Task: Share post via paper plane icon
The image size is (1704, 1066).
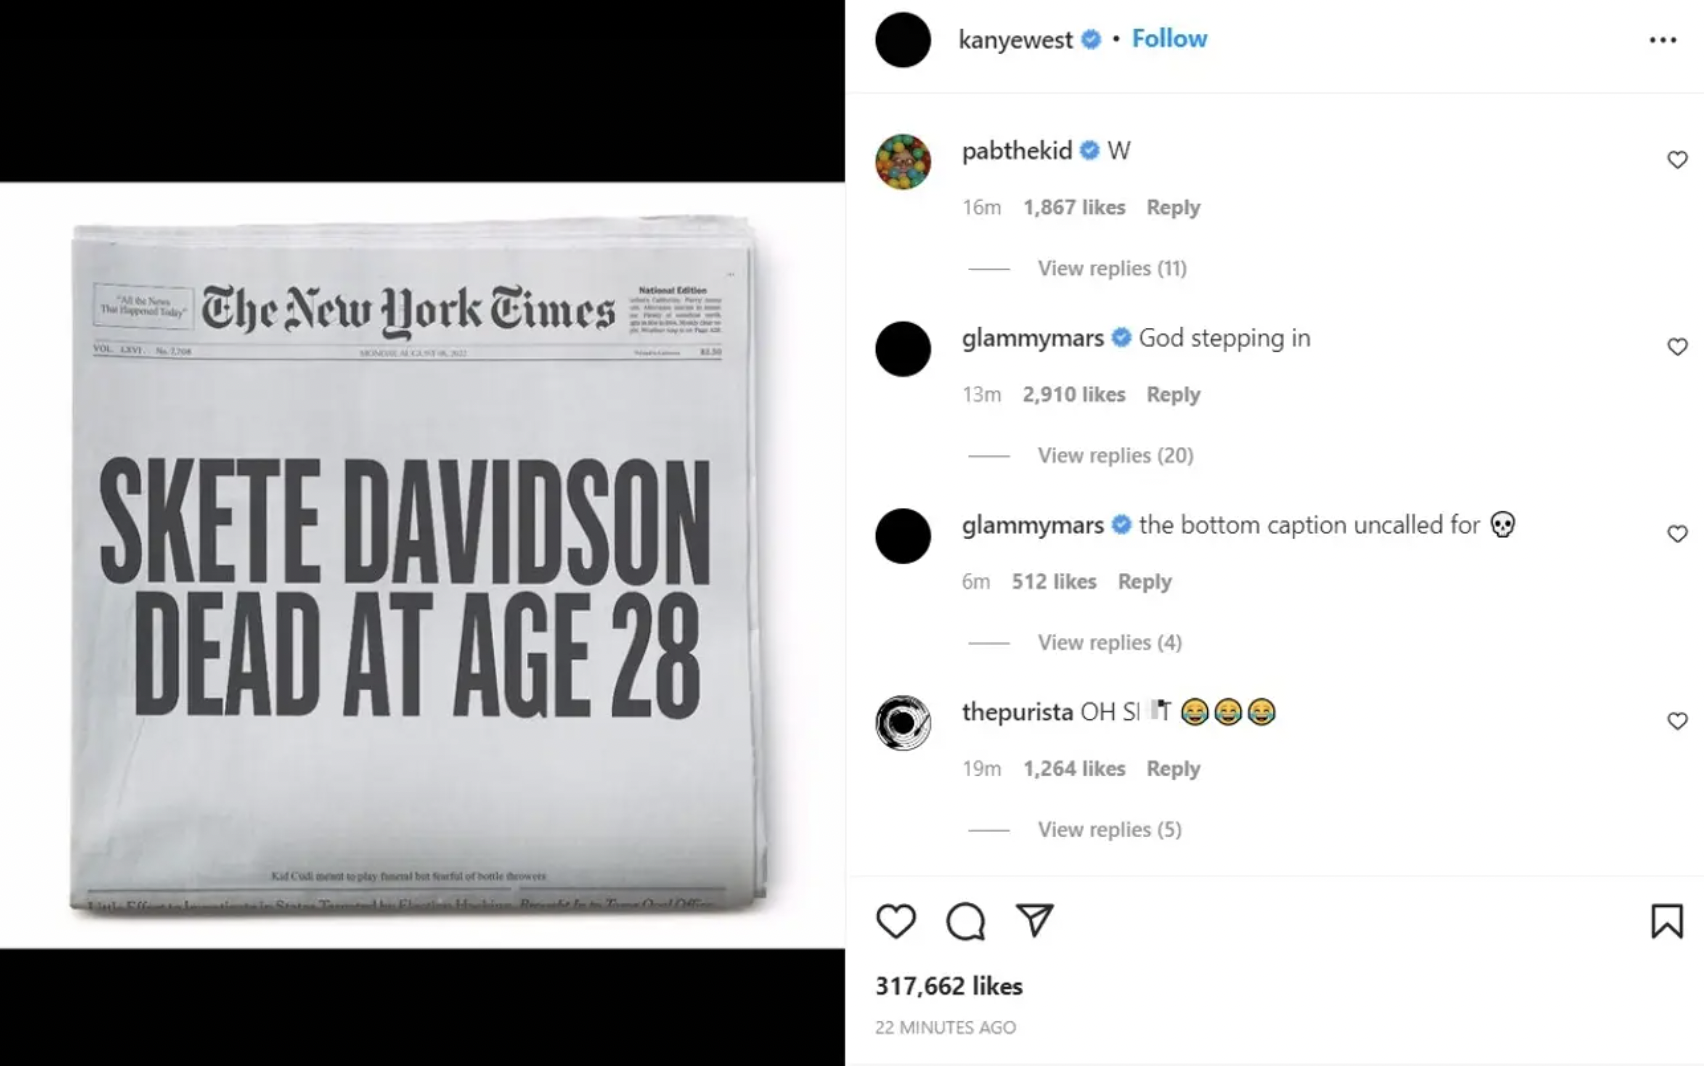Action: pyautogui.click(x=1035, y=920)
